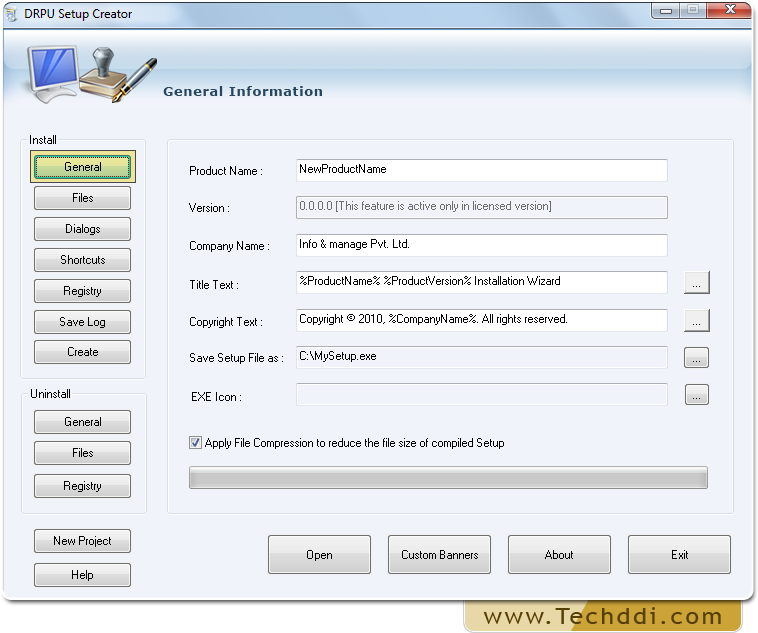Click into the Title Text field

click(481, 282)
